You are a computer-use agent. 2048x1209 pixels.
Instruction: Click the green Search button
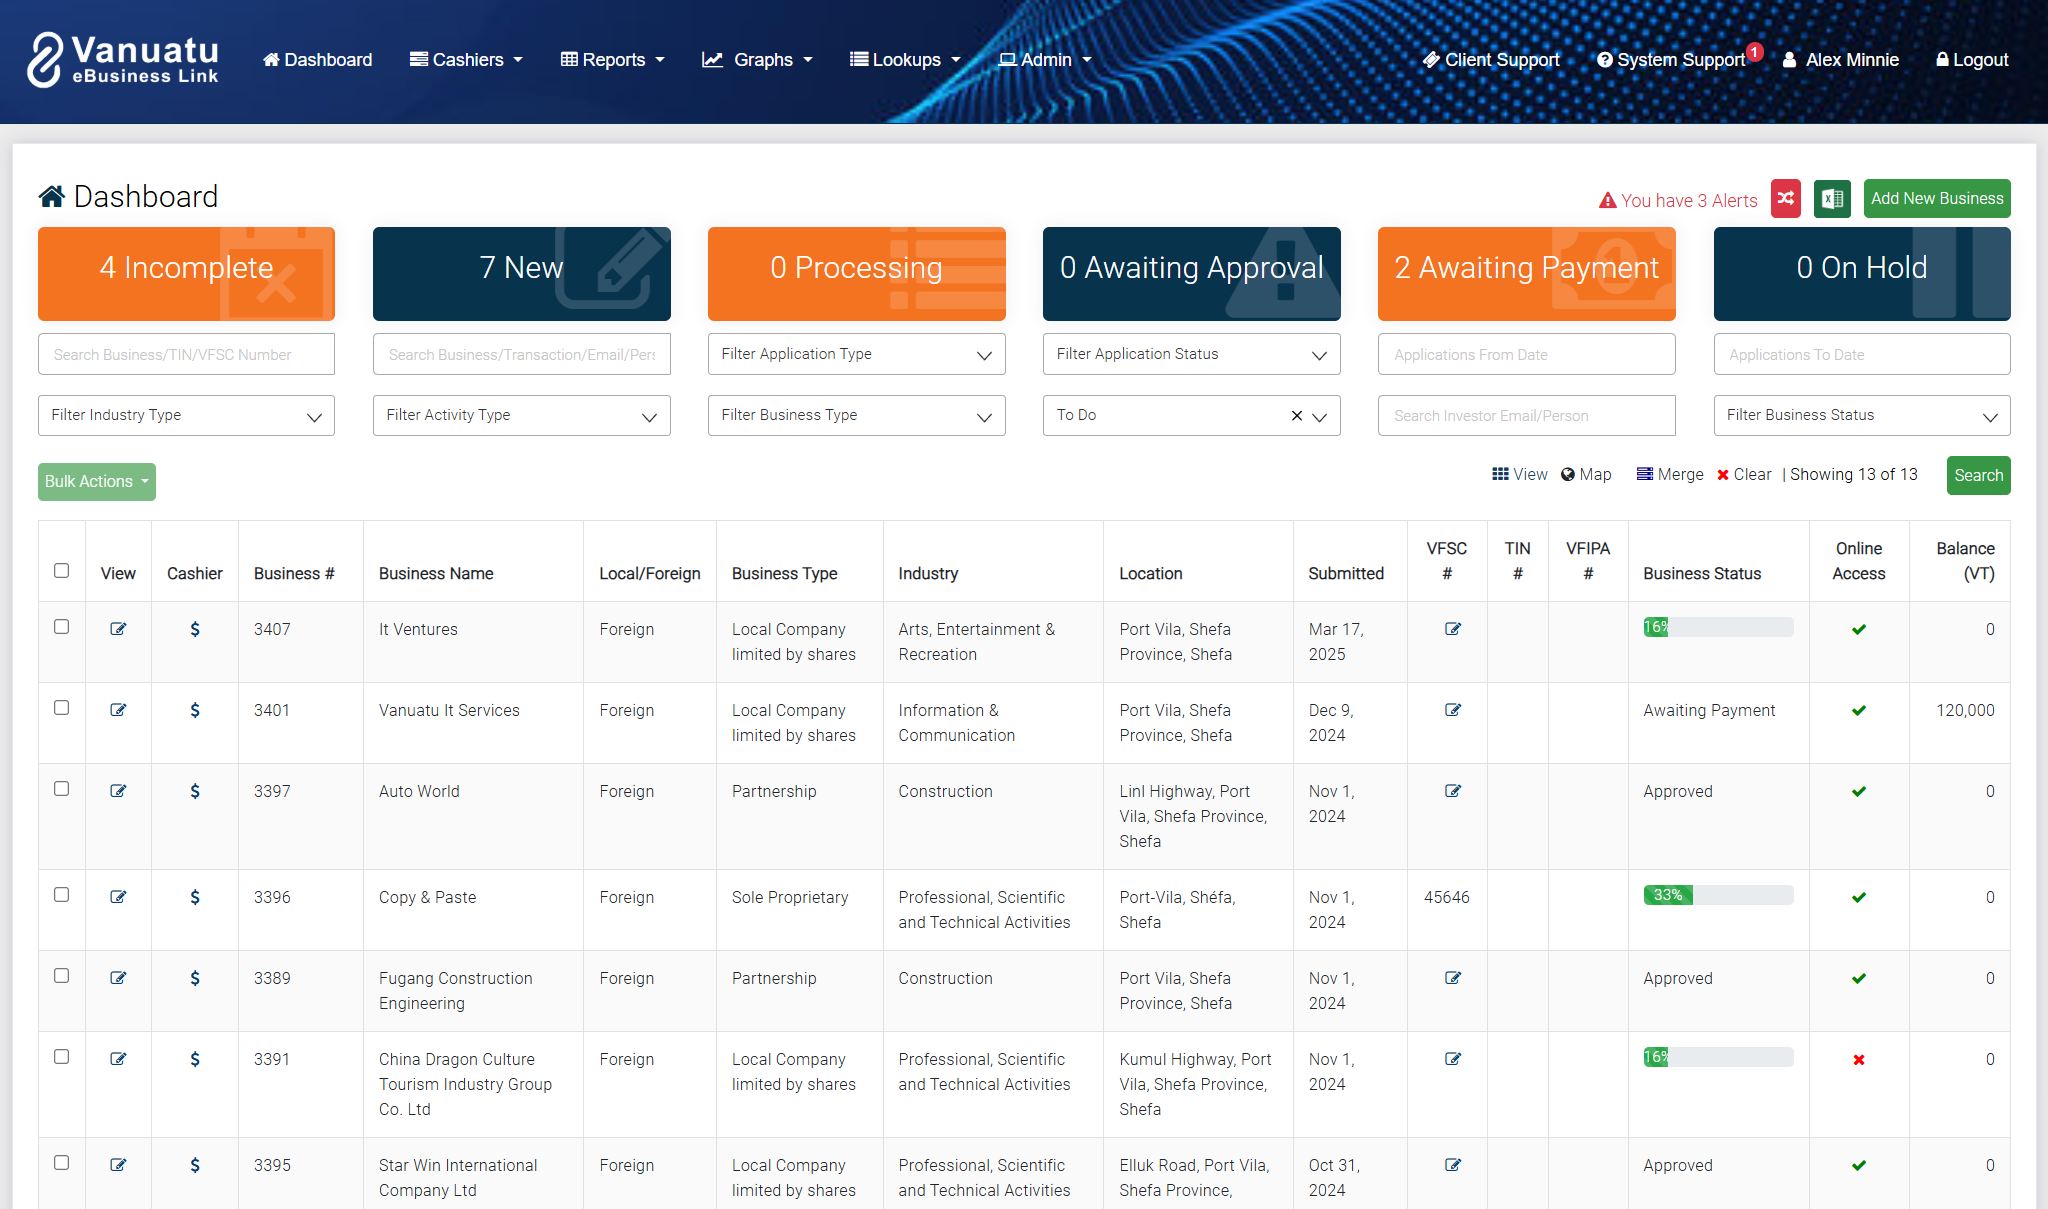[1977, 475]
